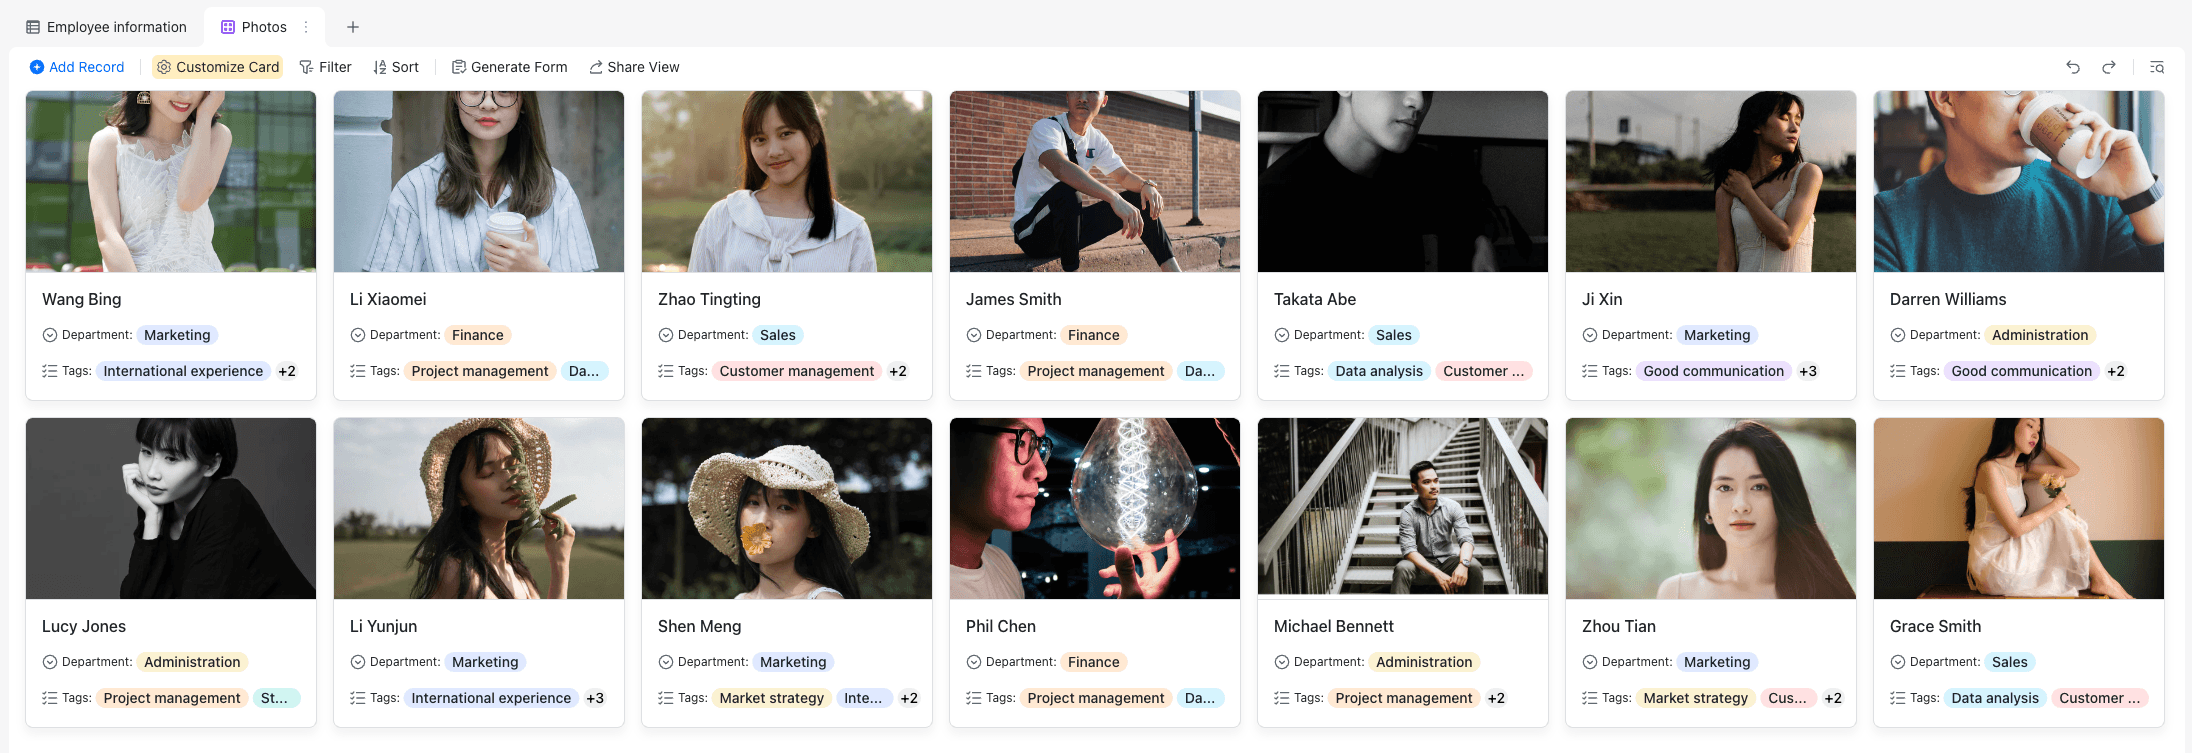
Task: Click Sales tag on Grace Smith card
Action: 2009,662
